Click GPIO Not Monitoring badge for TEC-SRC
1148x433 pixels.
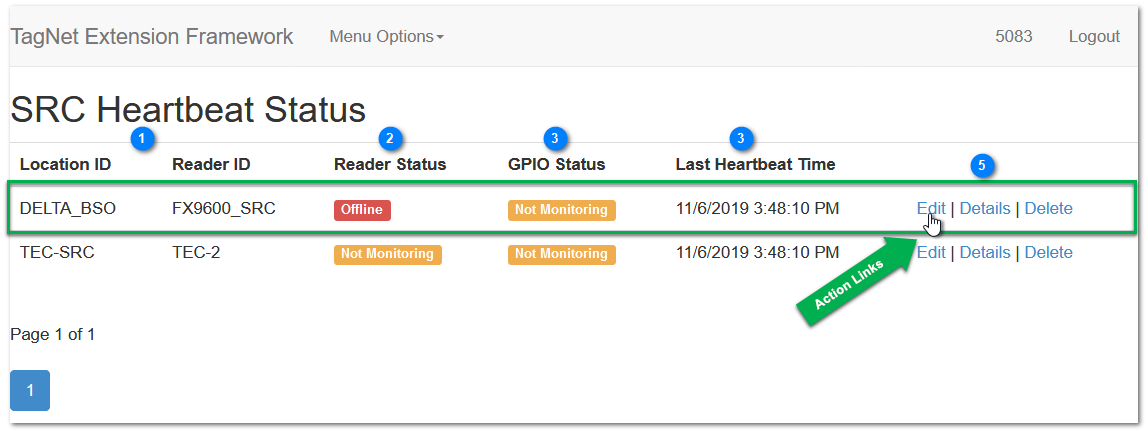pyautogui.click(x=562, y=253)
